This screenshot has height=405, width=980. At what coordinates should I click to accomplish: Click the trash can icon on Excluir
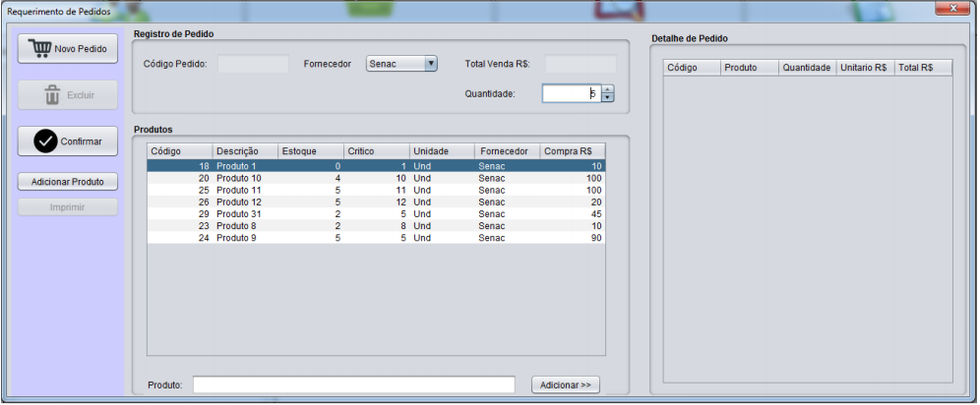[x=52, y=95]
